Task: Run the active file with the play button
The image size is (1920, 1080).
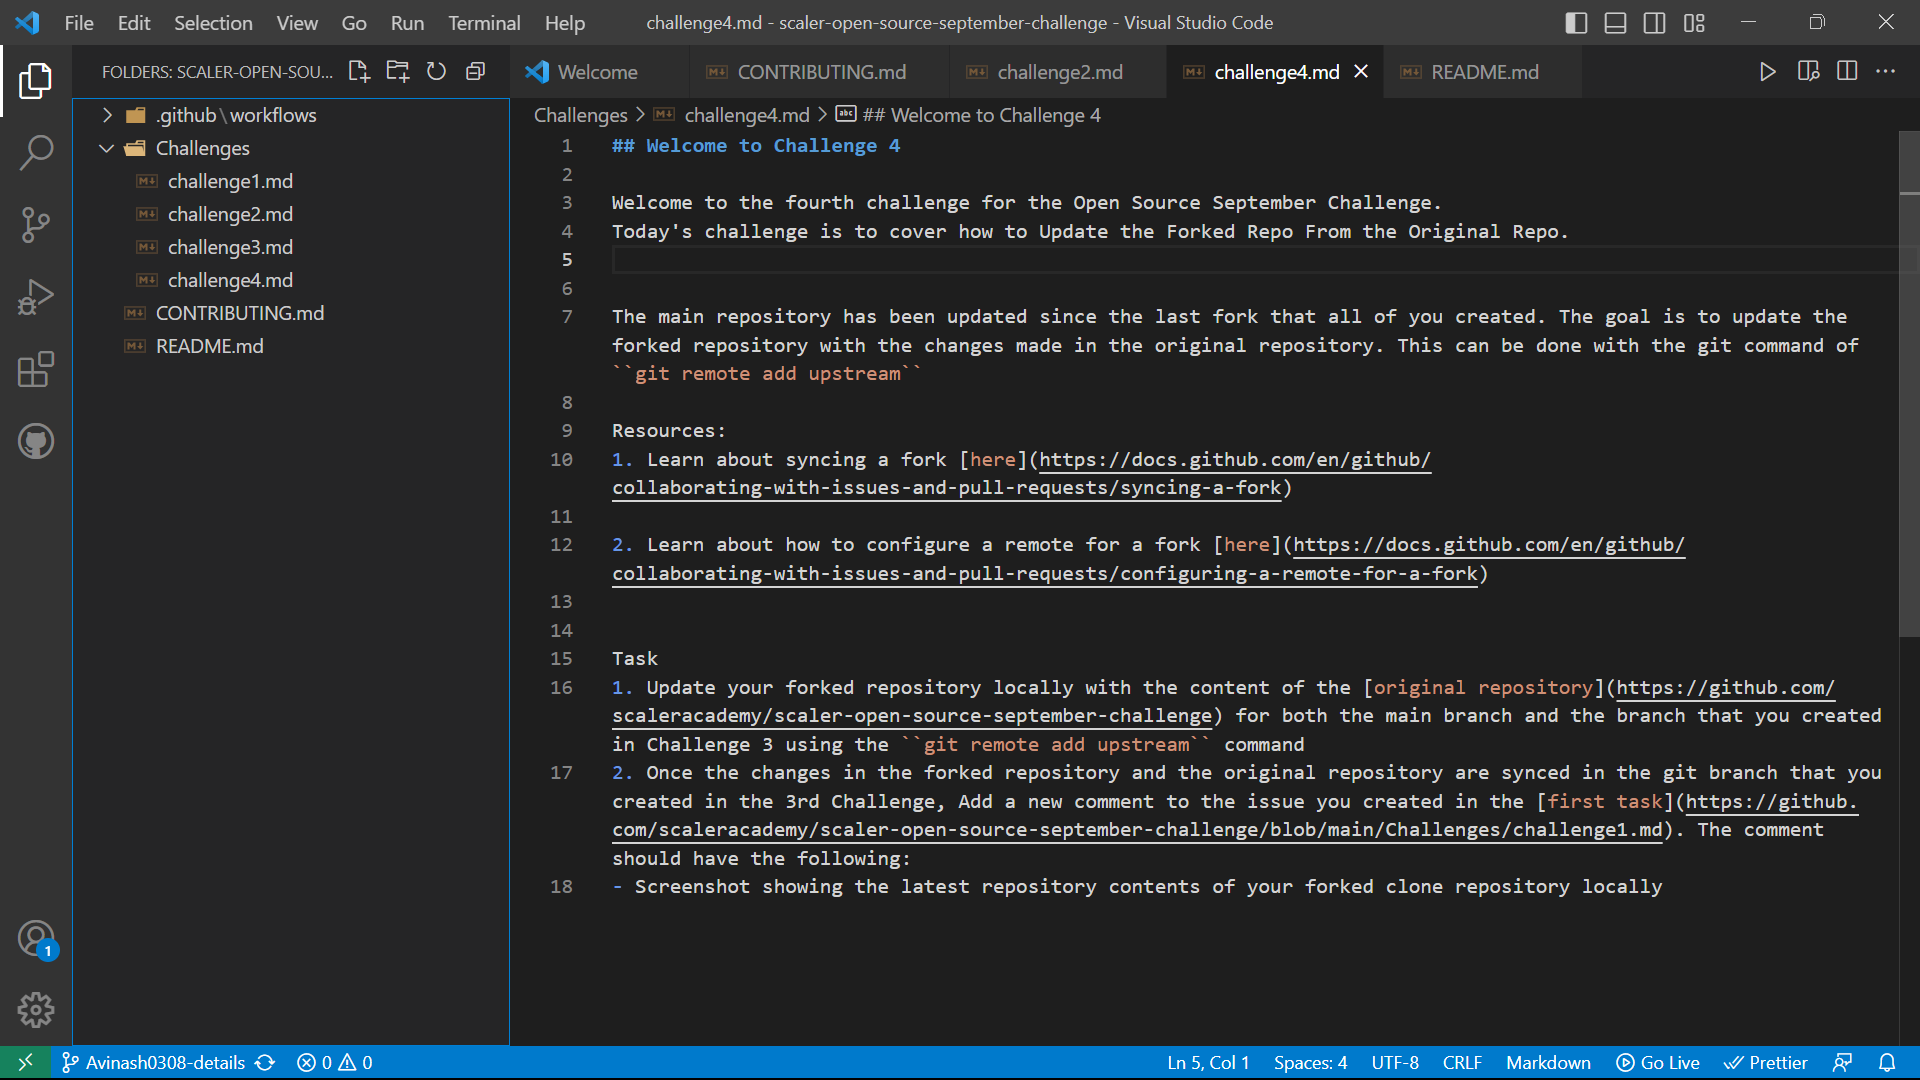Action: coord(1768,71)
